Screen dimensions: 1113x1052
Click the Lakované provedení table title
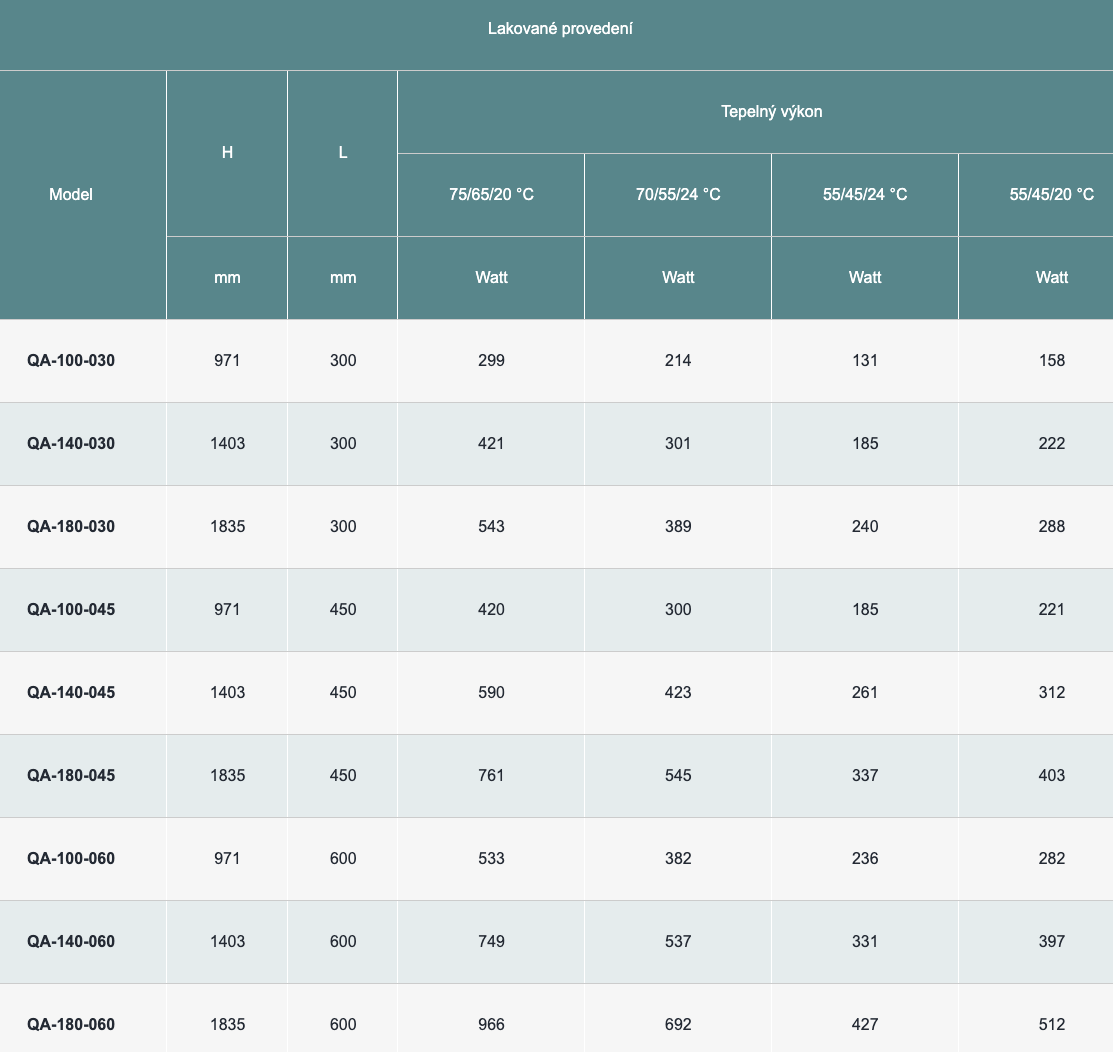pos(560,29)
